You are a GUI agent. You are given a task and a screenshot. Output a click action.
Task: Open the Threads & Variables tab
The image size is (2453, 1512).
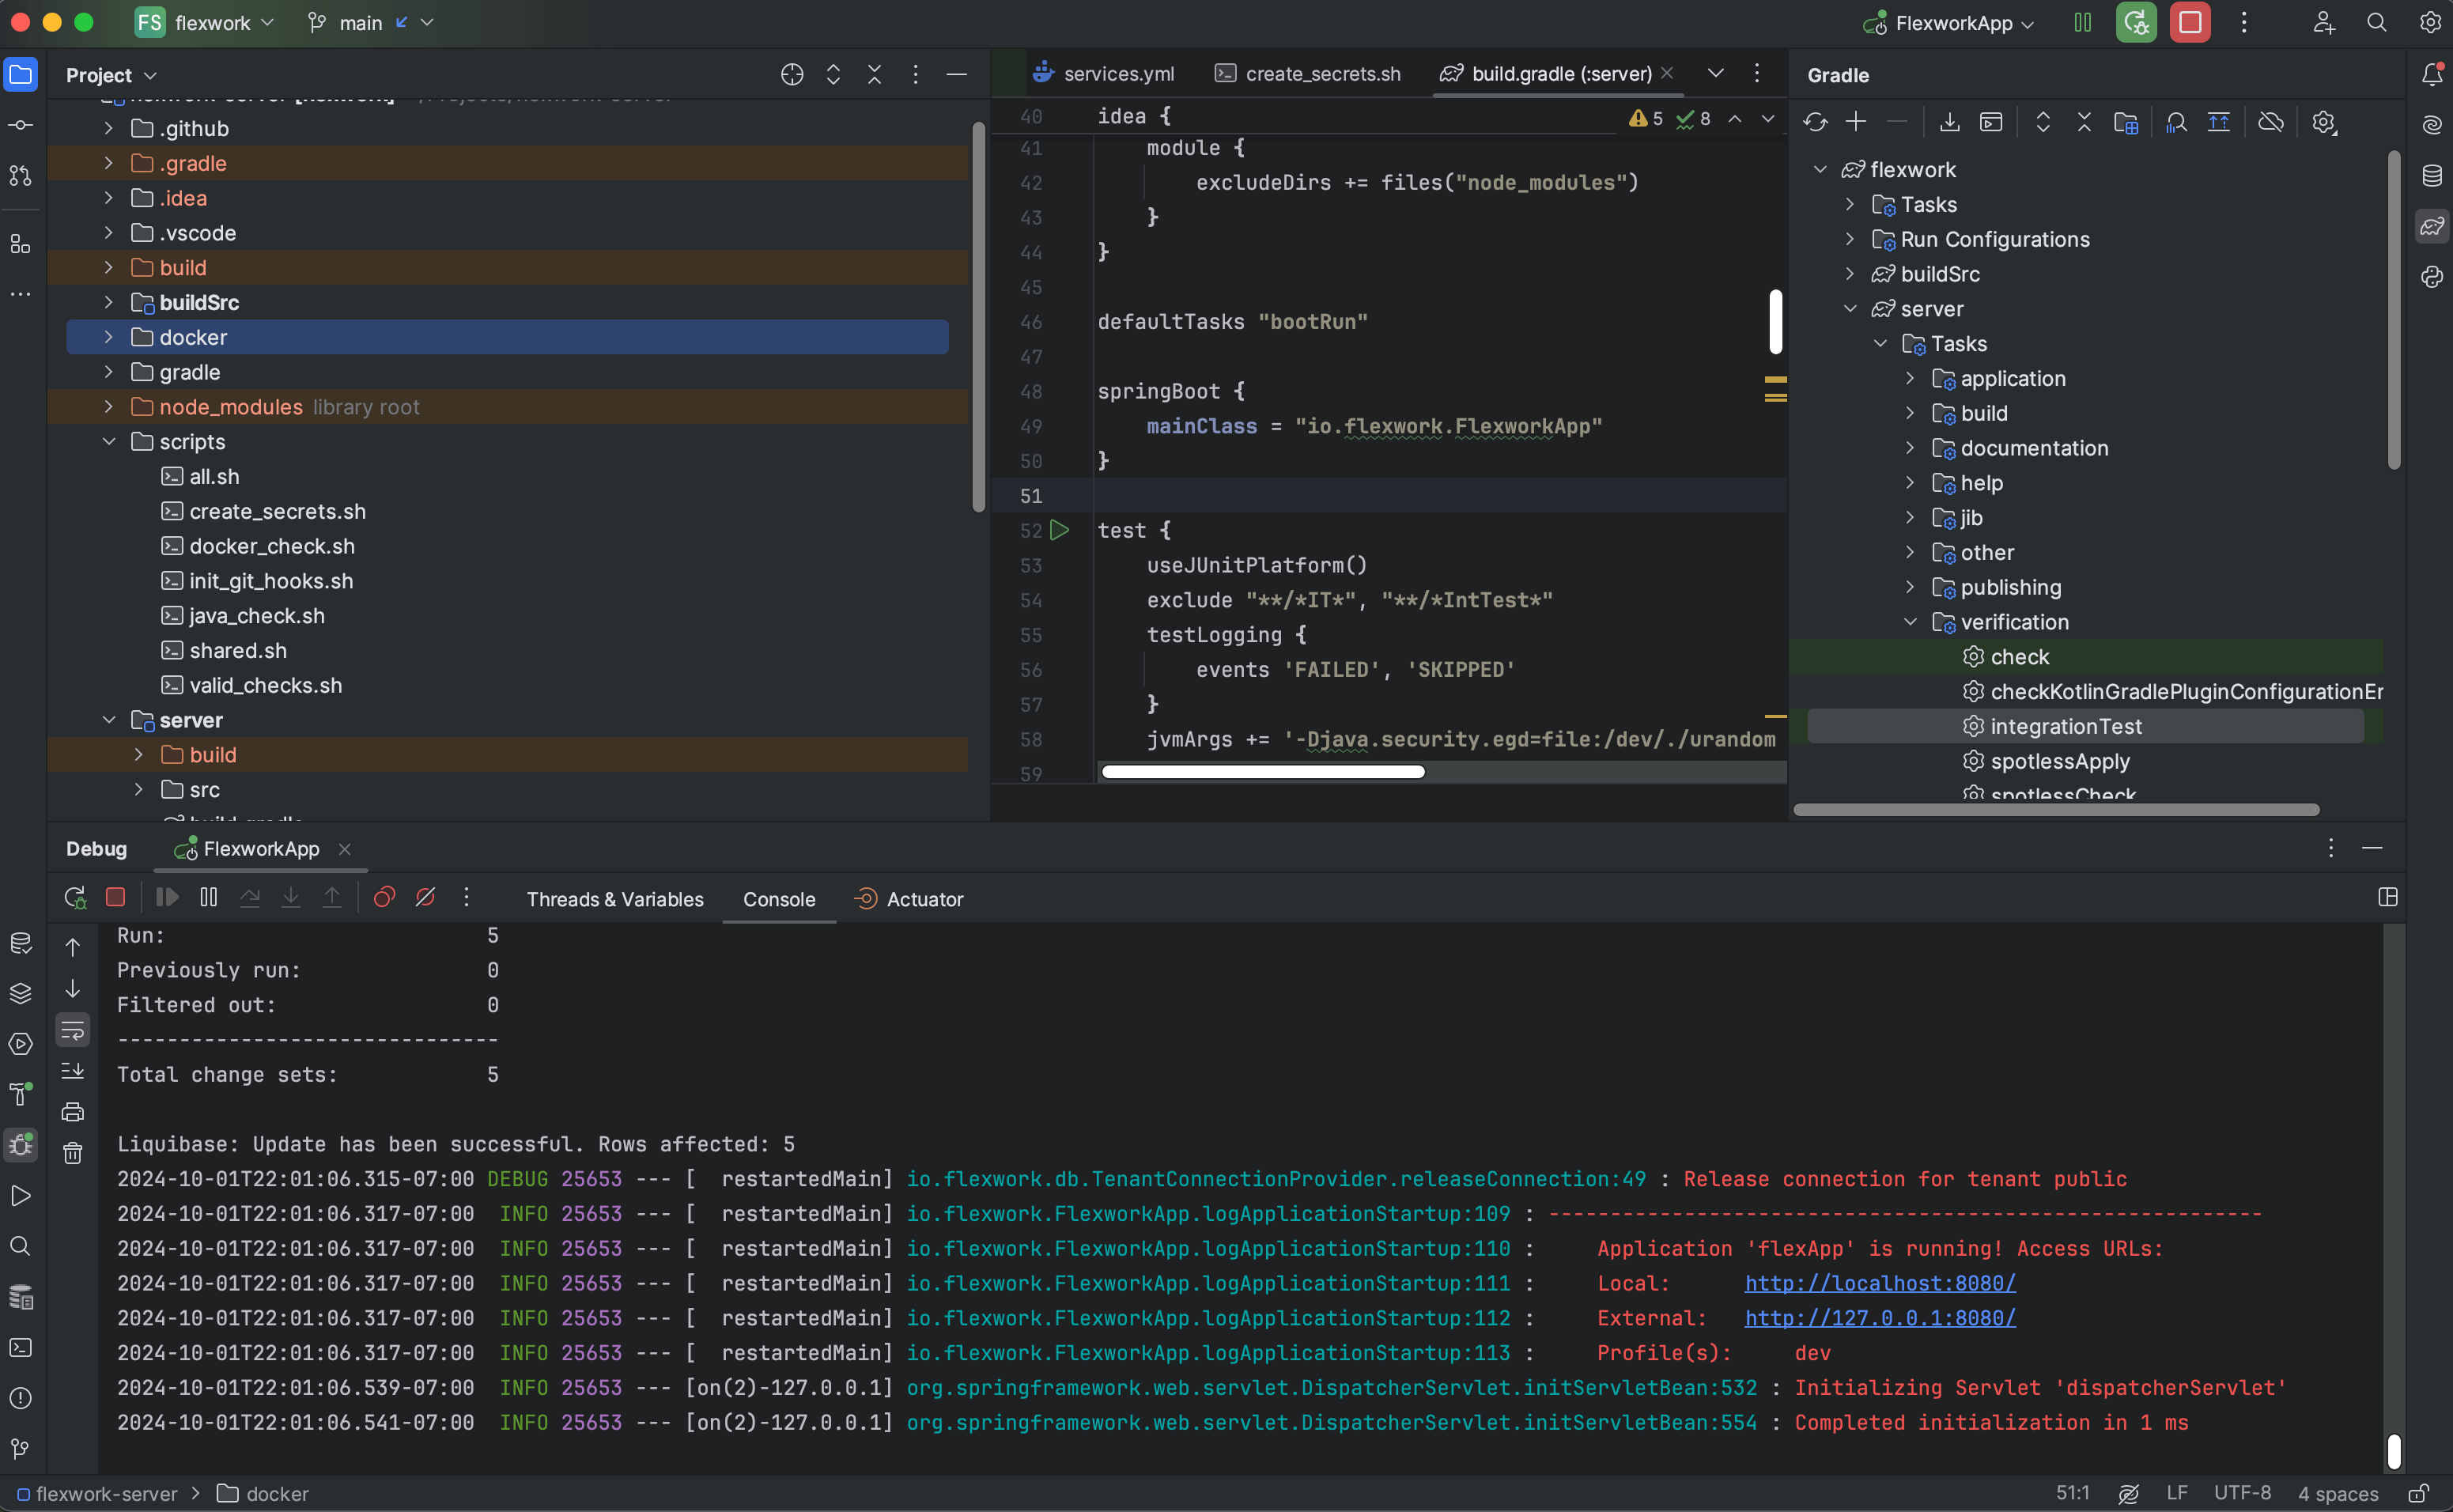[x=615, y=898]
